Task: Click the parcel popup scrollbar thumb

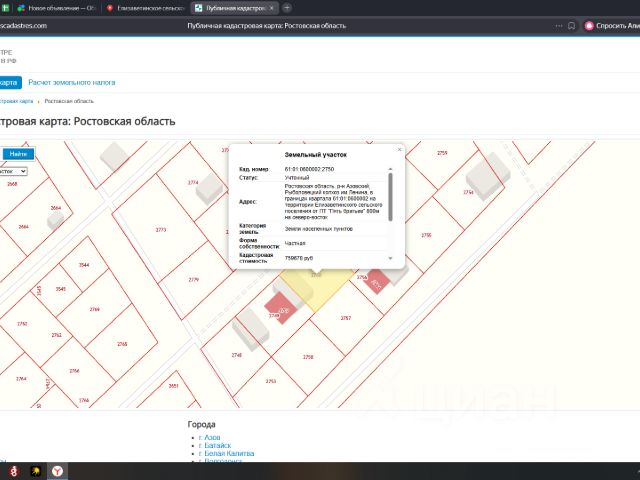Action: tap(390, 197)
